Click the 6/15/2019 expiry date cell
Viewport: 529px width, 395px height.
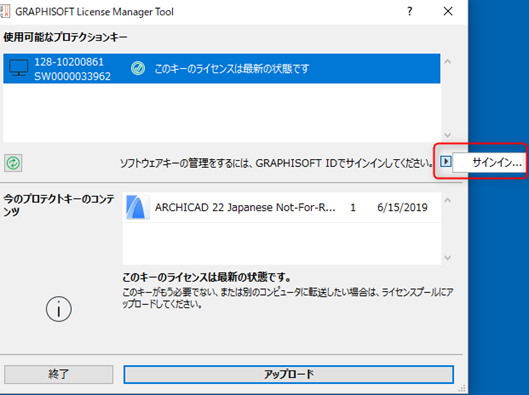point(402,207)
